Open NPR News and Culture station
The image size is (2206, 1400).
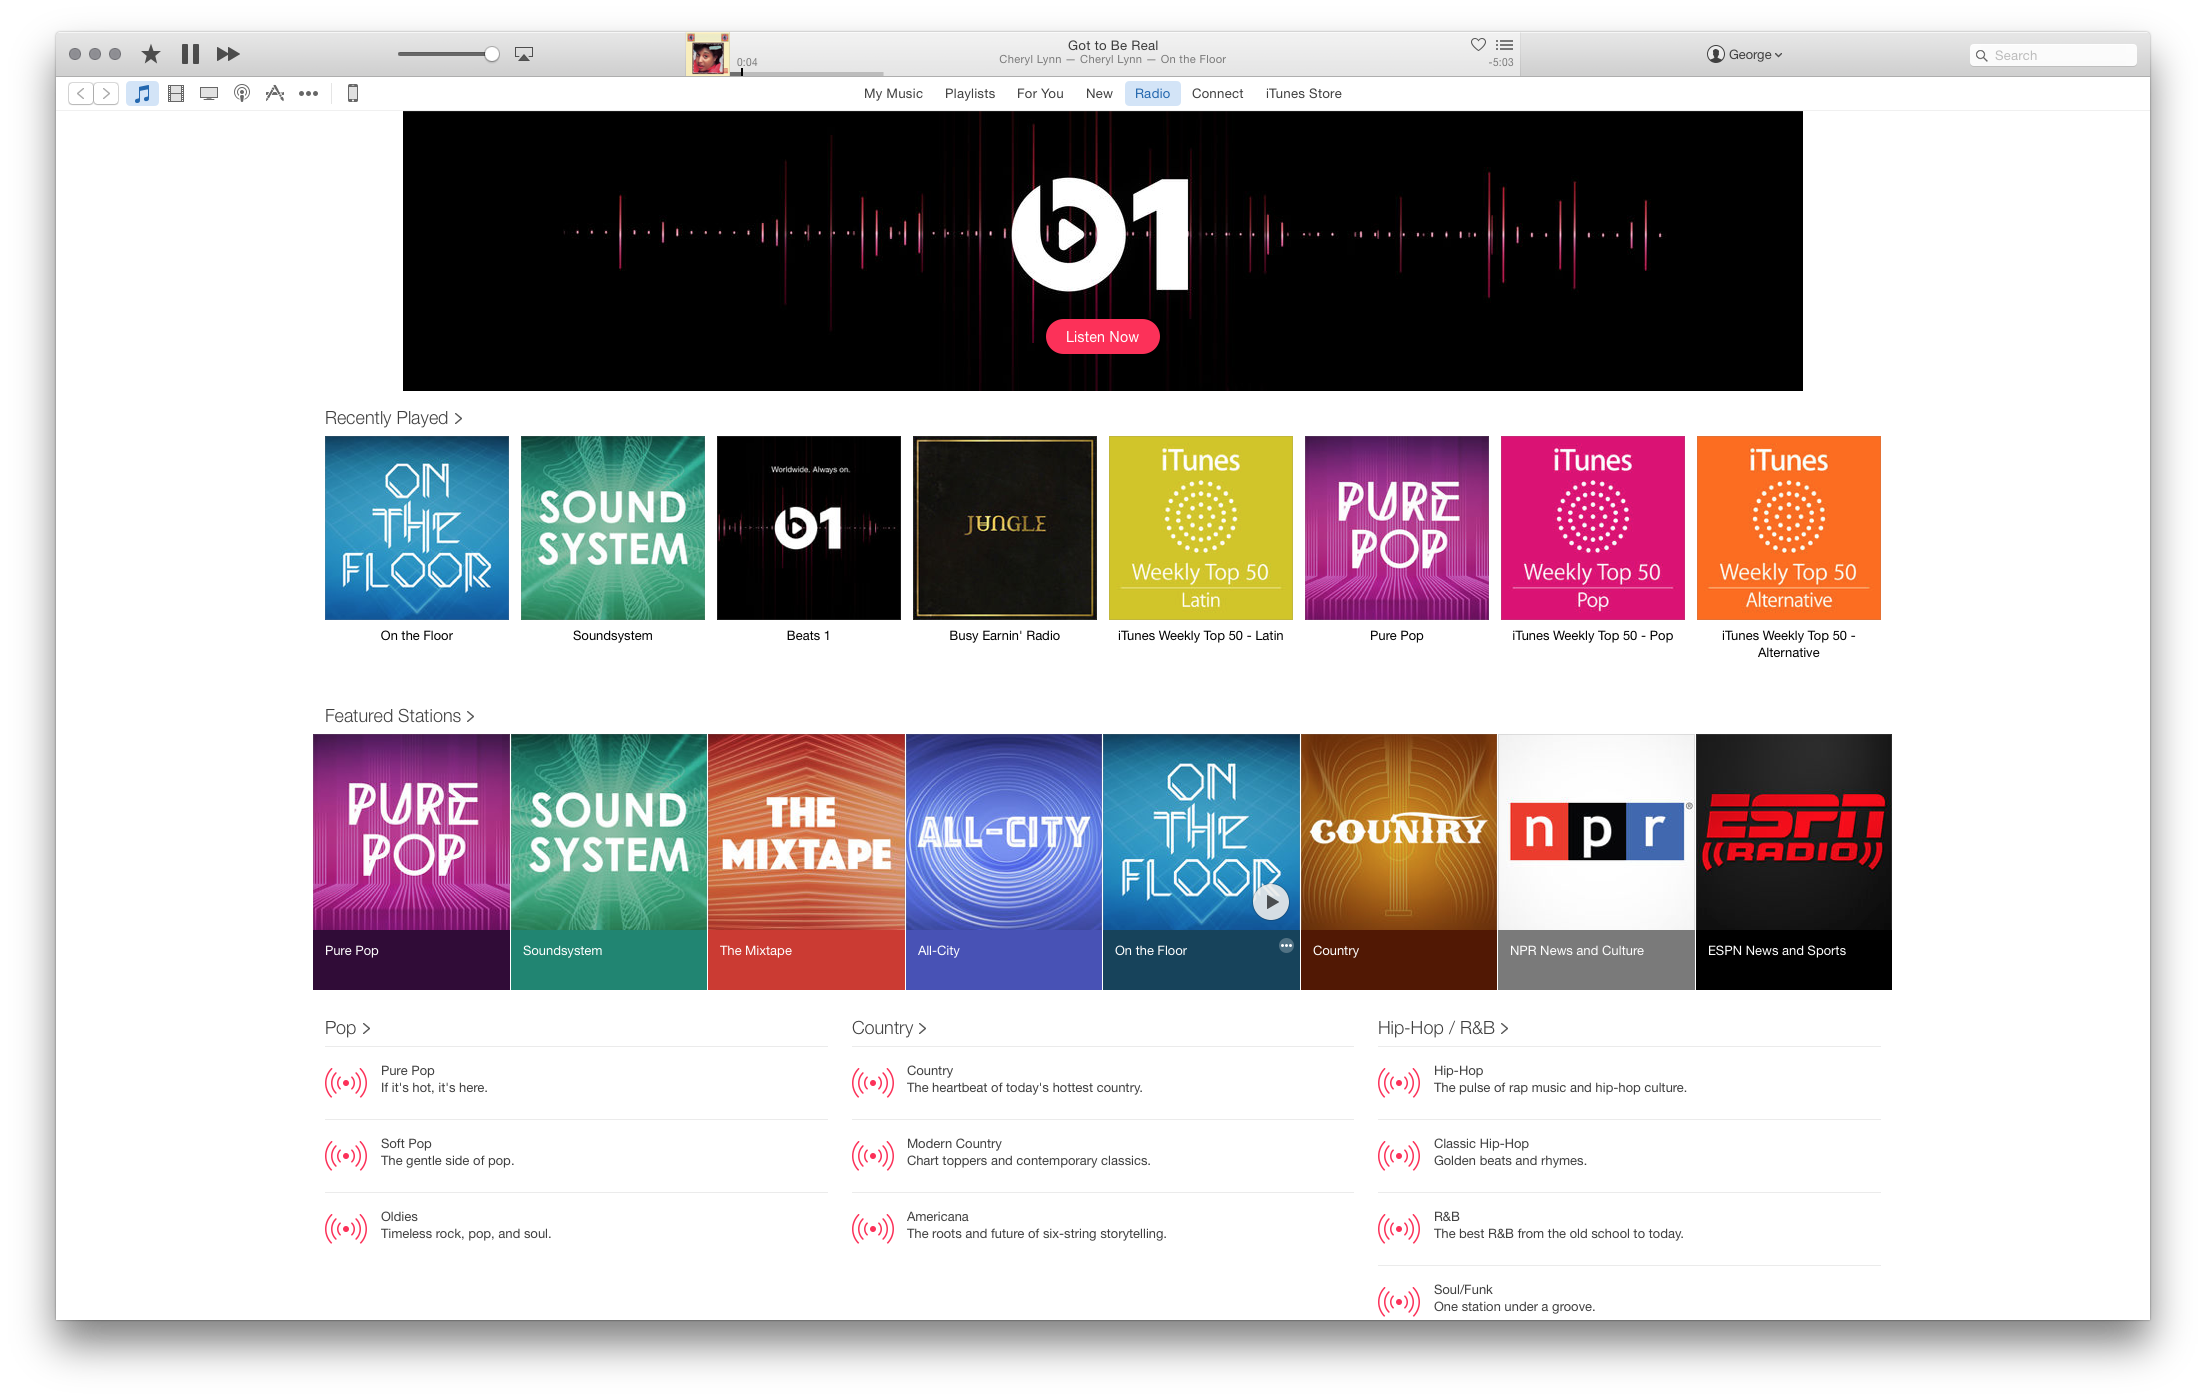[1596, 861]
